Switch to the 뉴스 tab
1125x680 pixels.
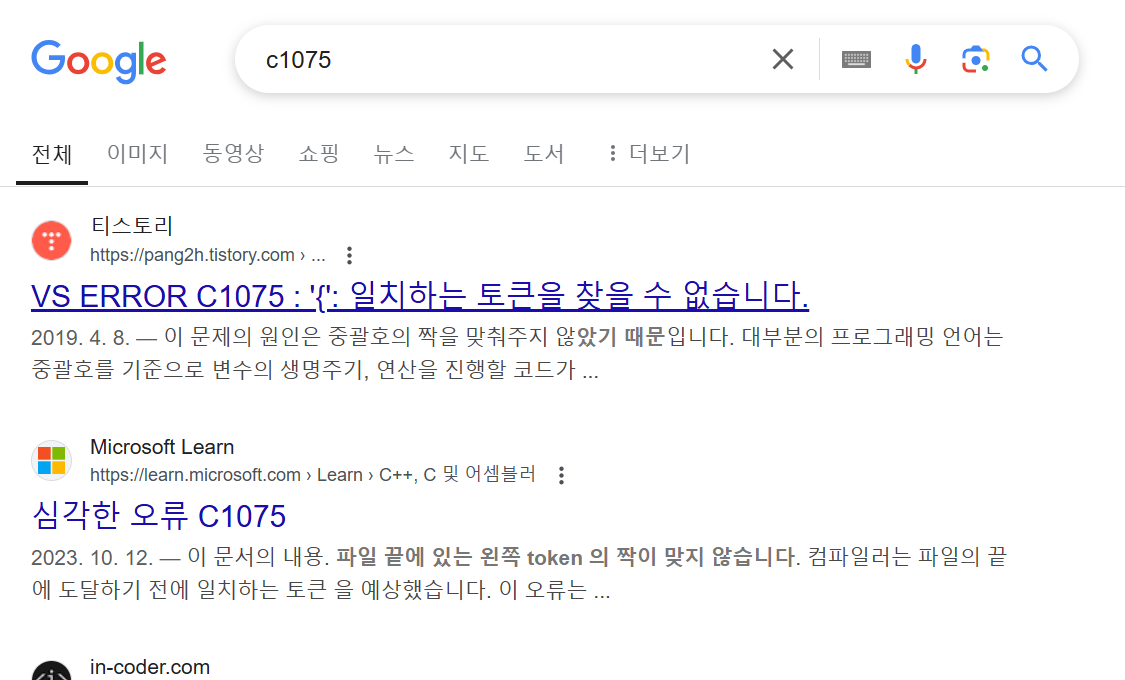394,154
